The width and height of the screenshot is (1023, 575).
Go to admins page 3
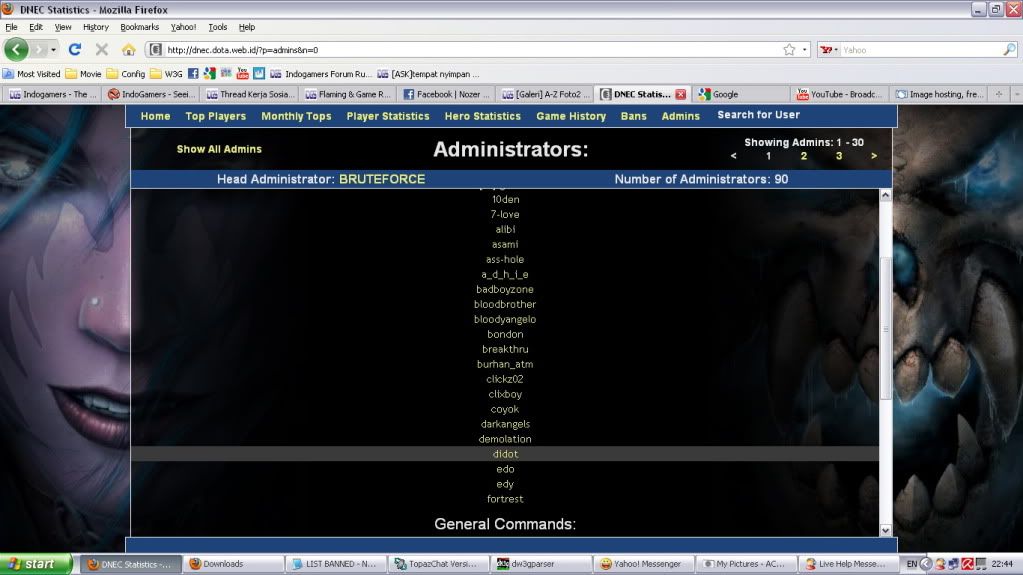point(839,156)
